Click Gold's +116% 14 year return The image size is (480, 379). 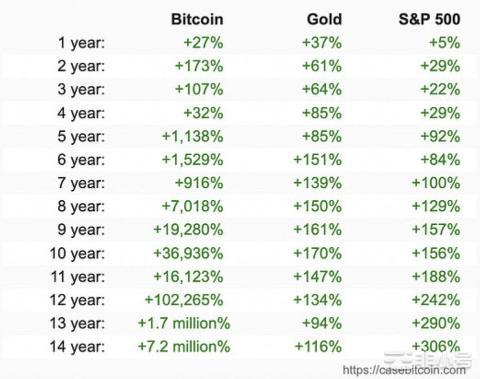click(x=318, y=347)
